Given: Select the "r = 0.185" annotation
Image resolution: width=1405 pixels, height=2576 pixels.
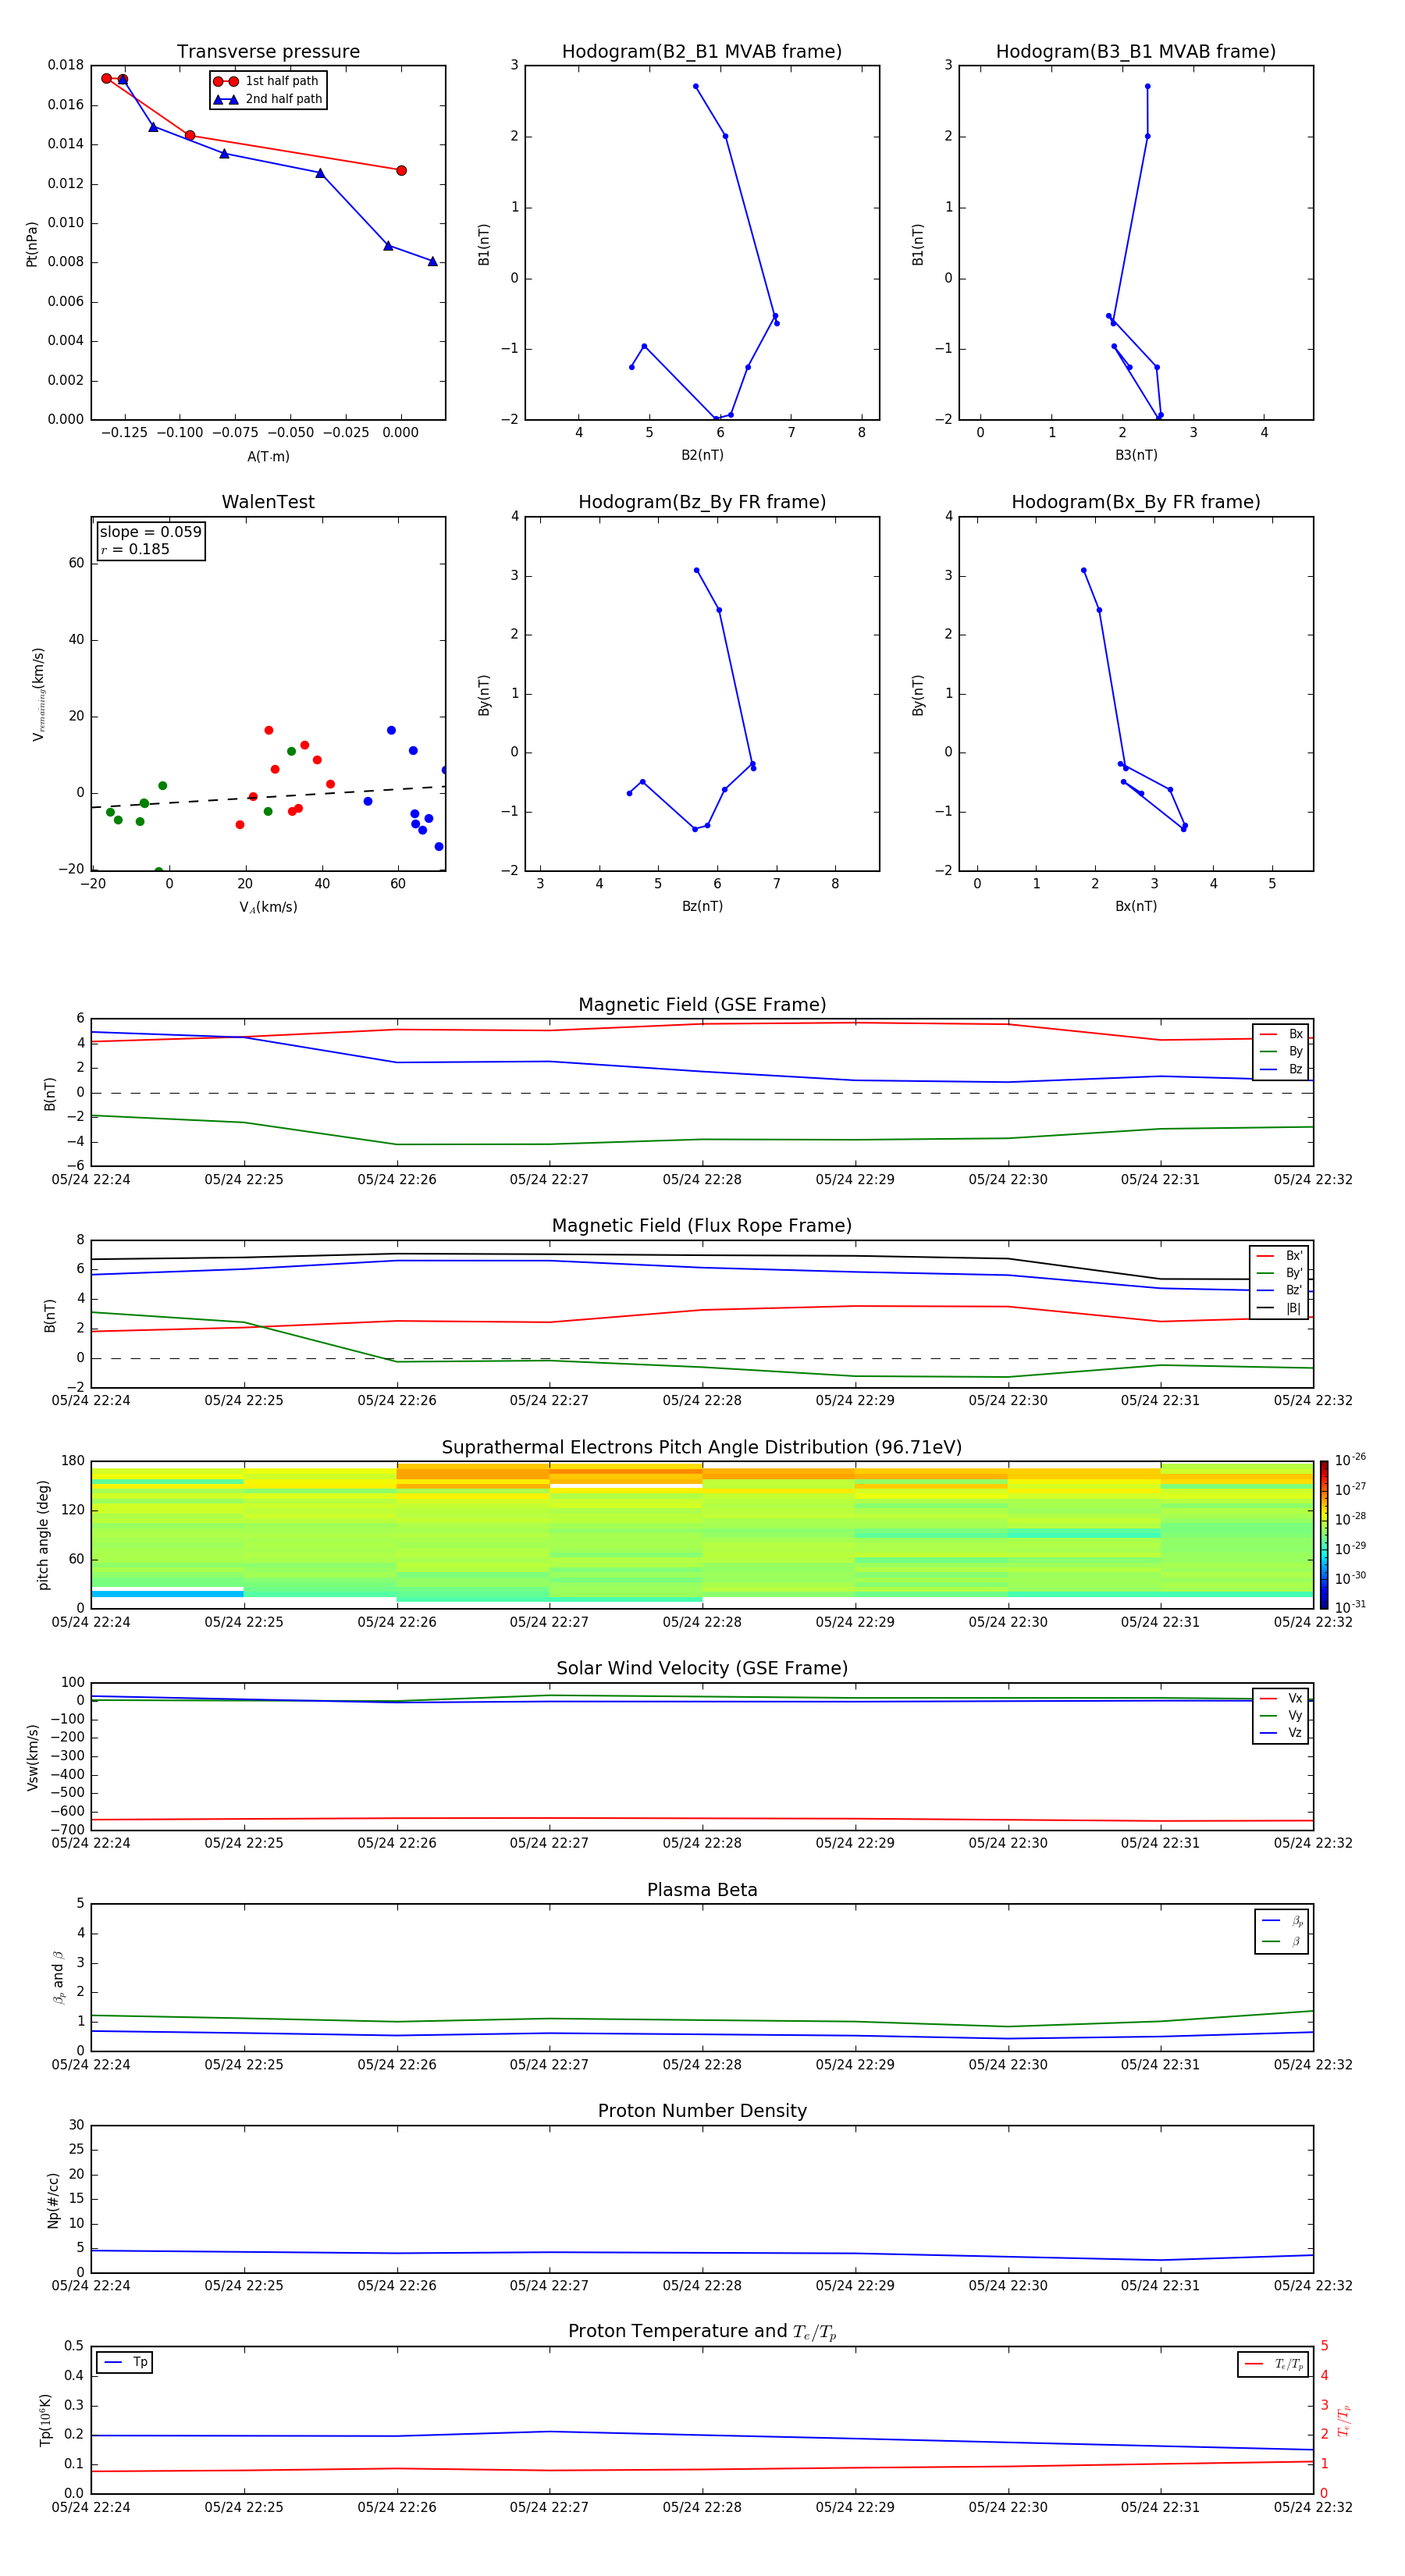Looking at the screenshot, I should click(135, 549).
